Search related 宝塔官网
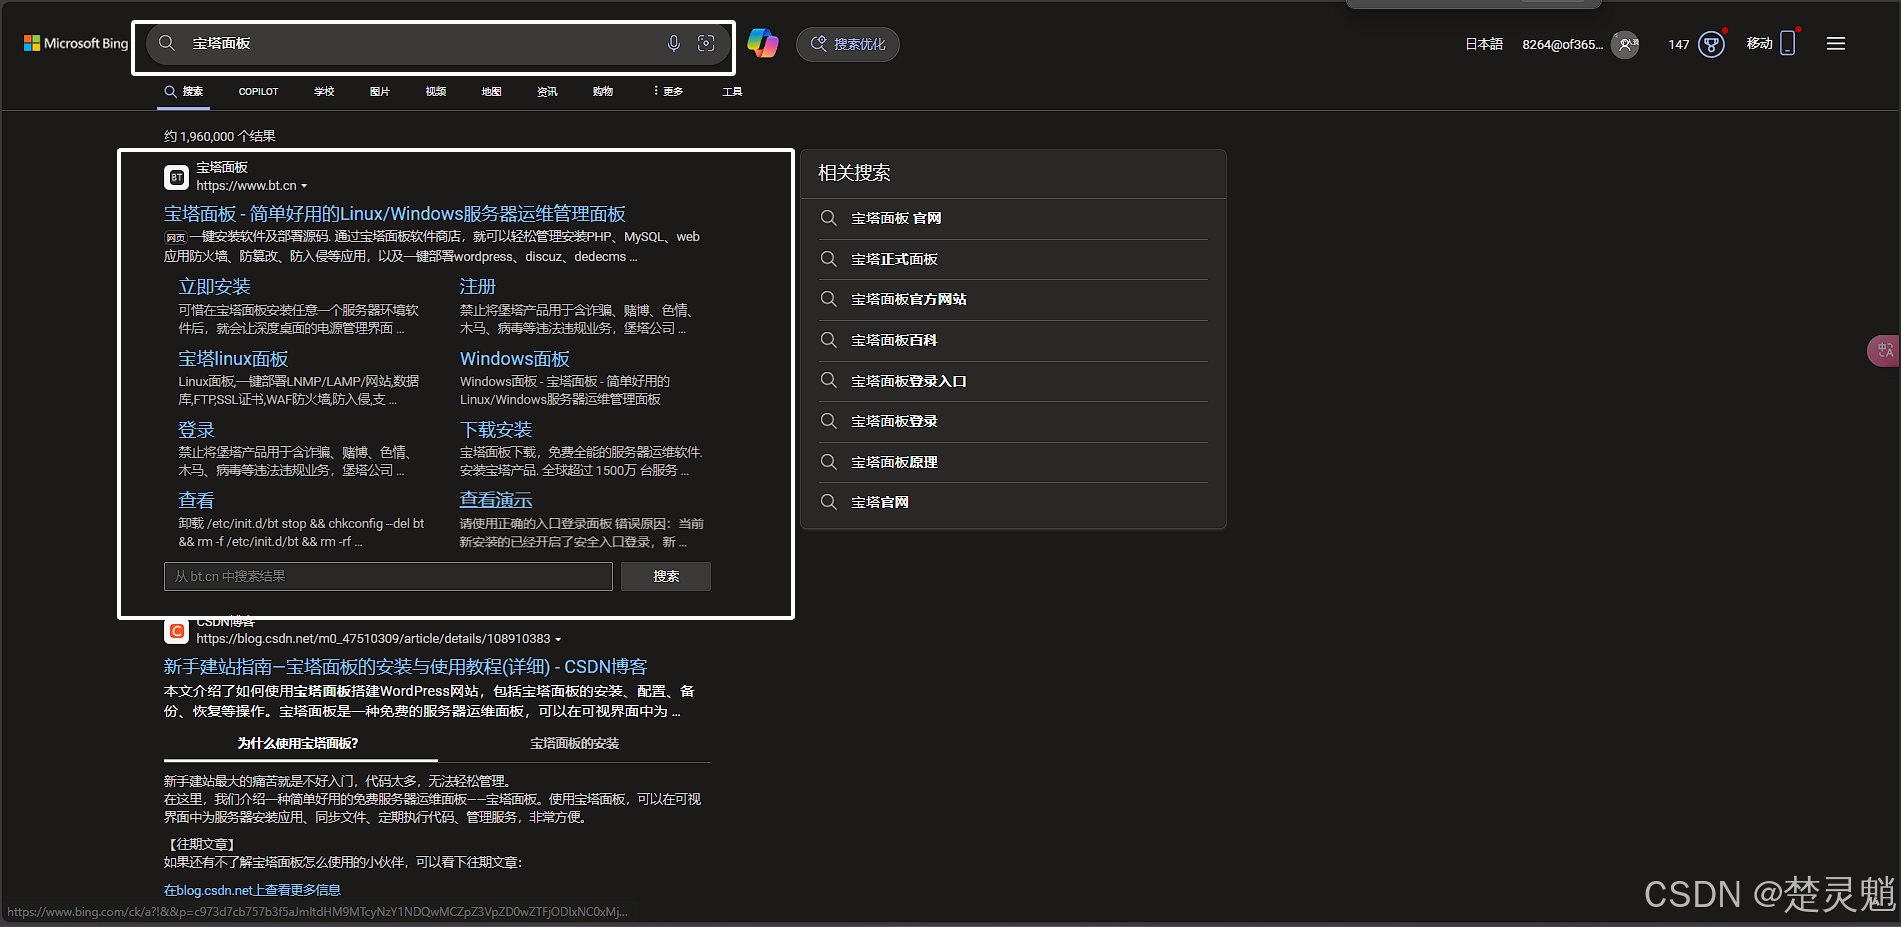Image resolution: width=1901 pixels, height=927 pixels. pyautogui.click(x=1014, y=502)
